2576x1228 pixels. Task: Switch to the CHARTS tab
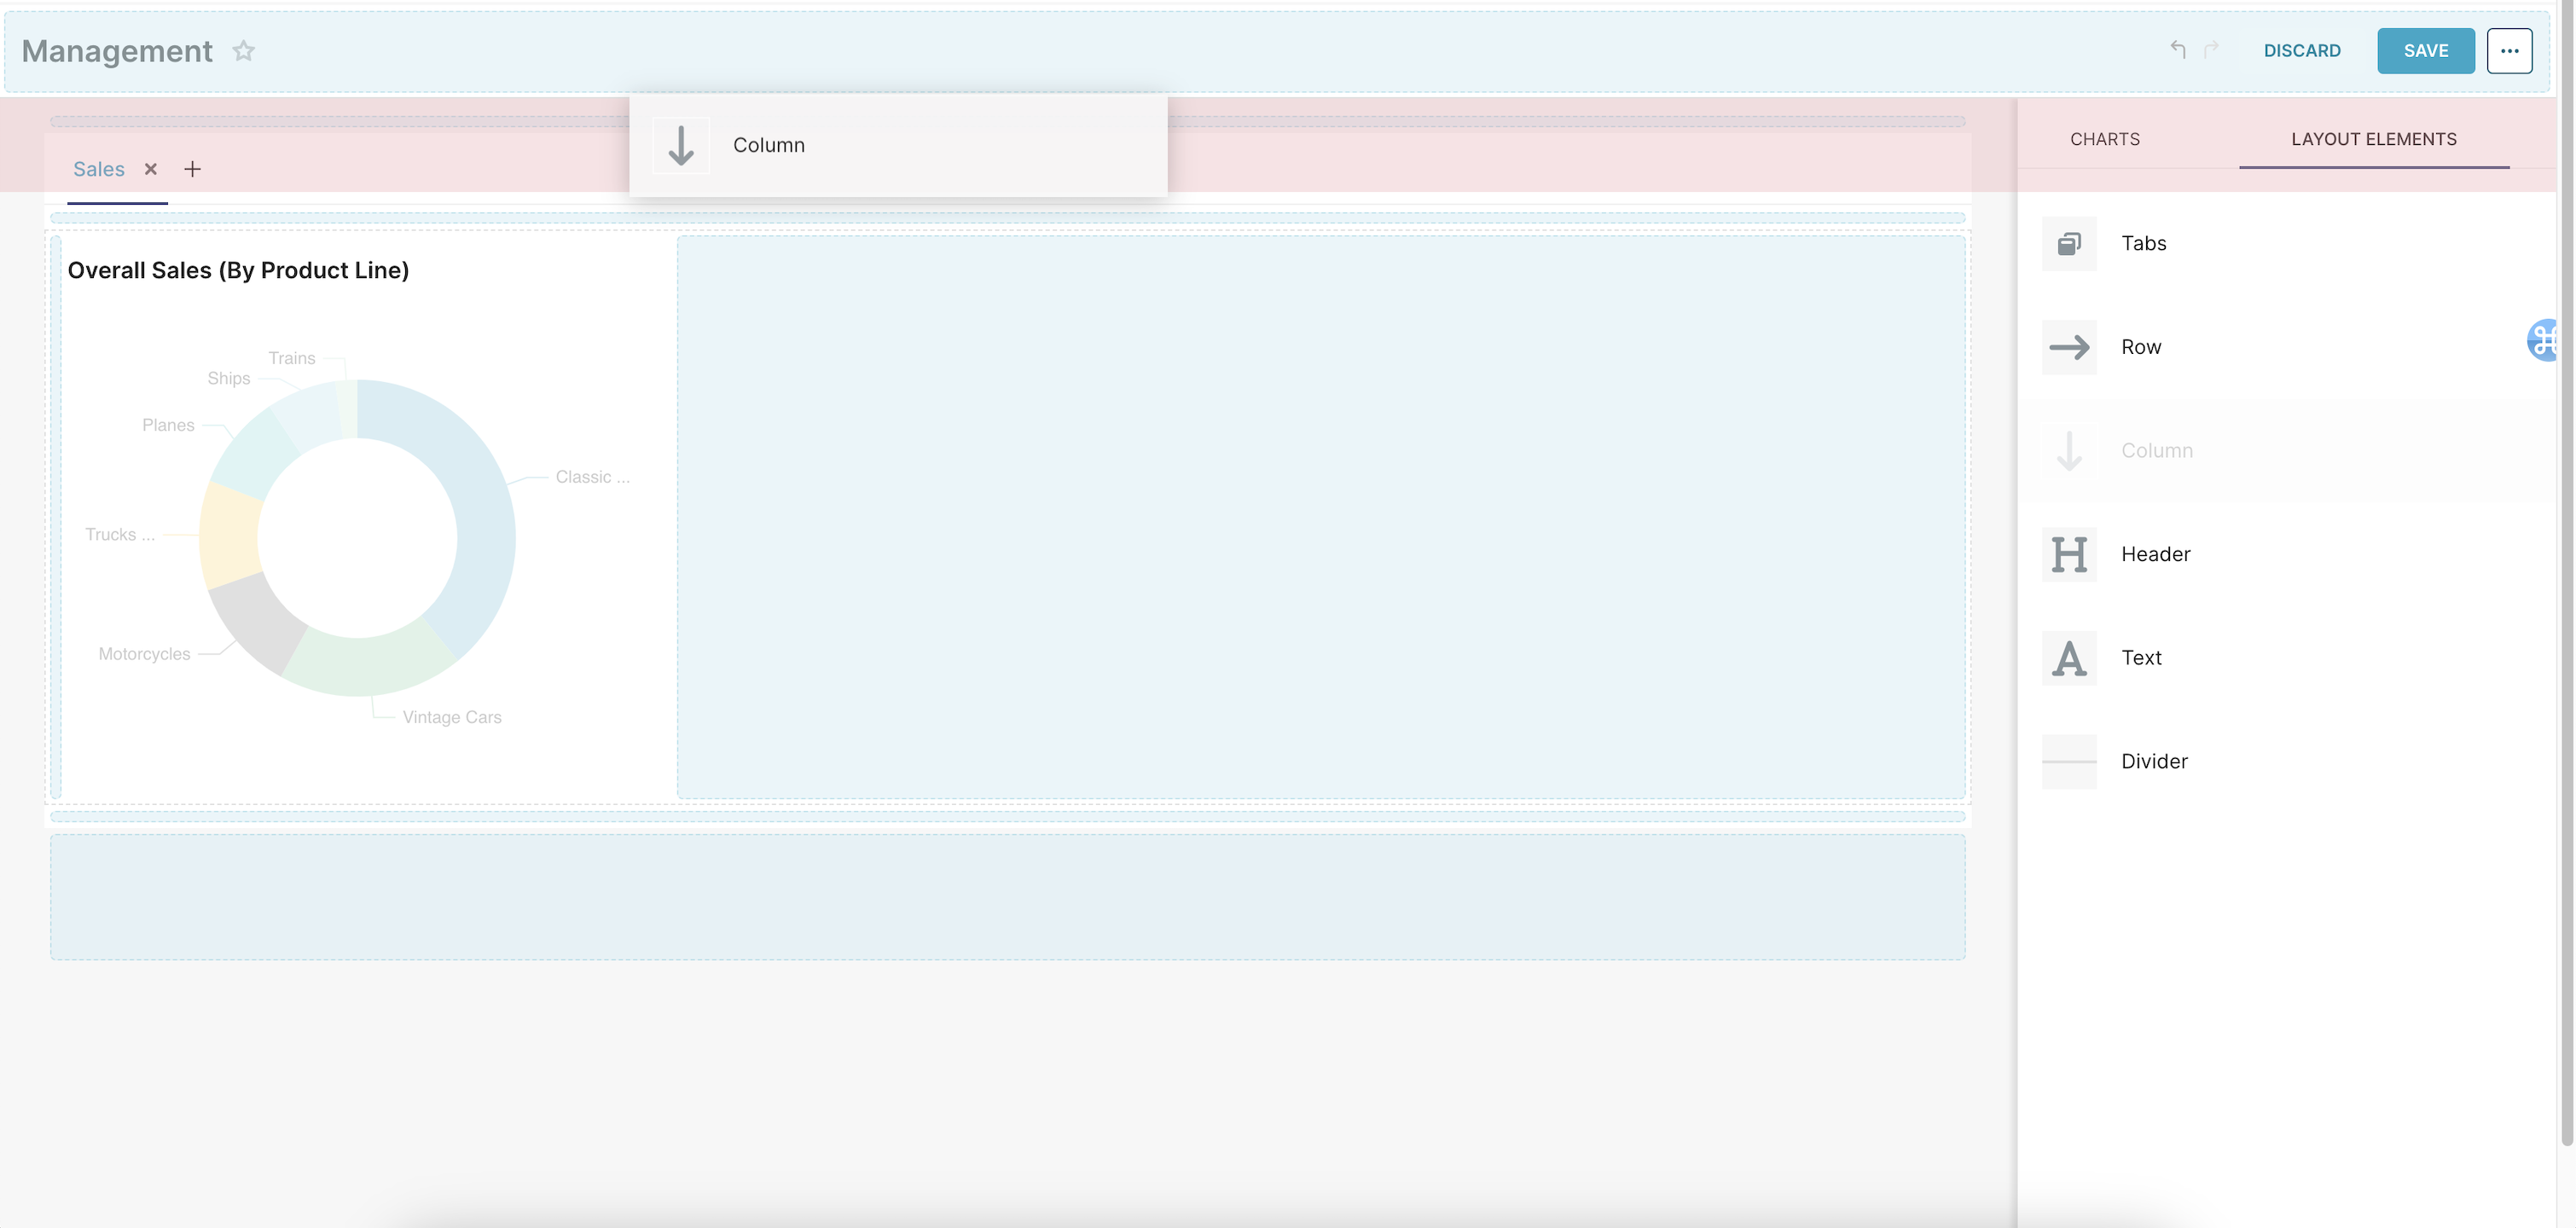2104,139
